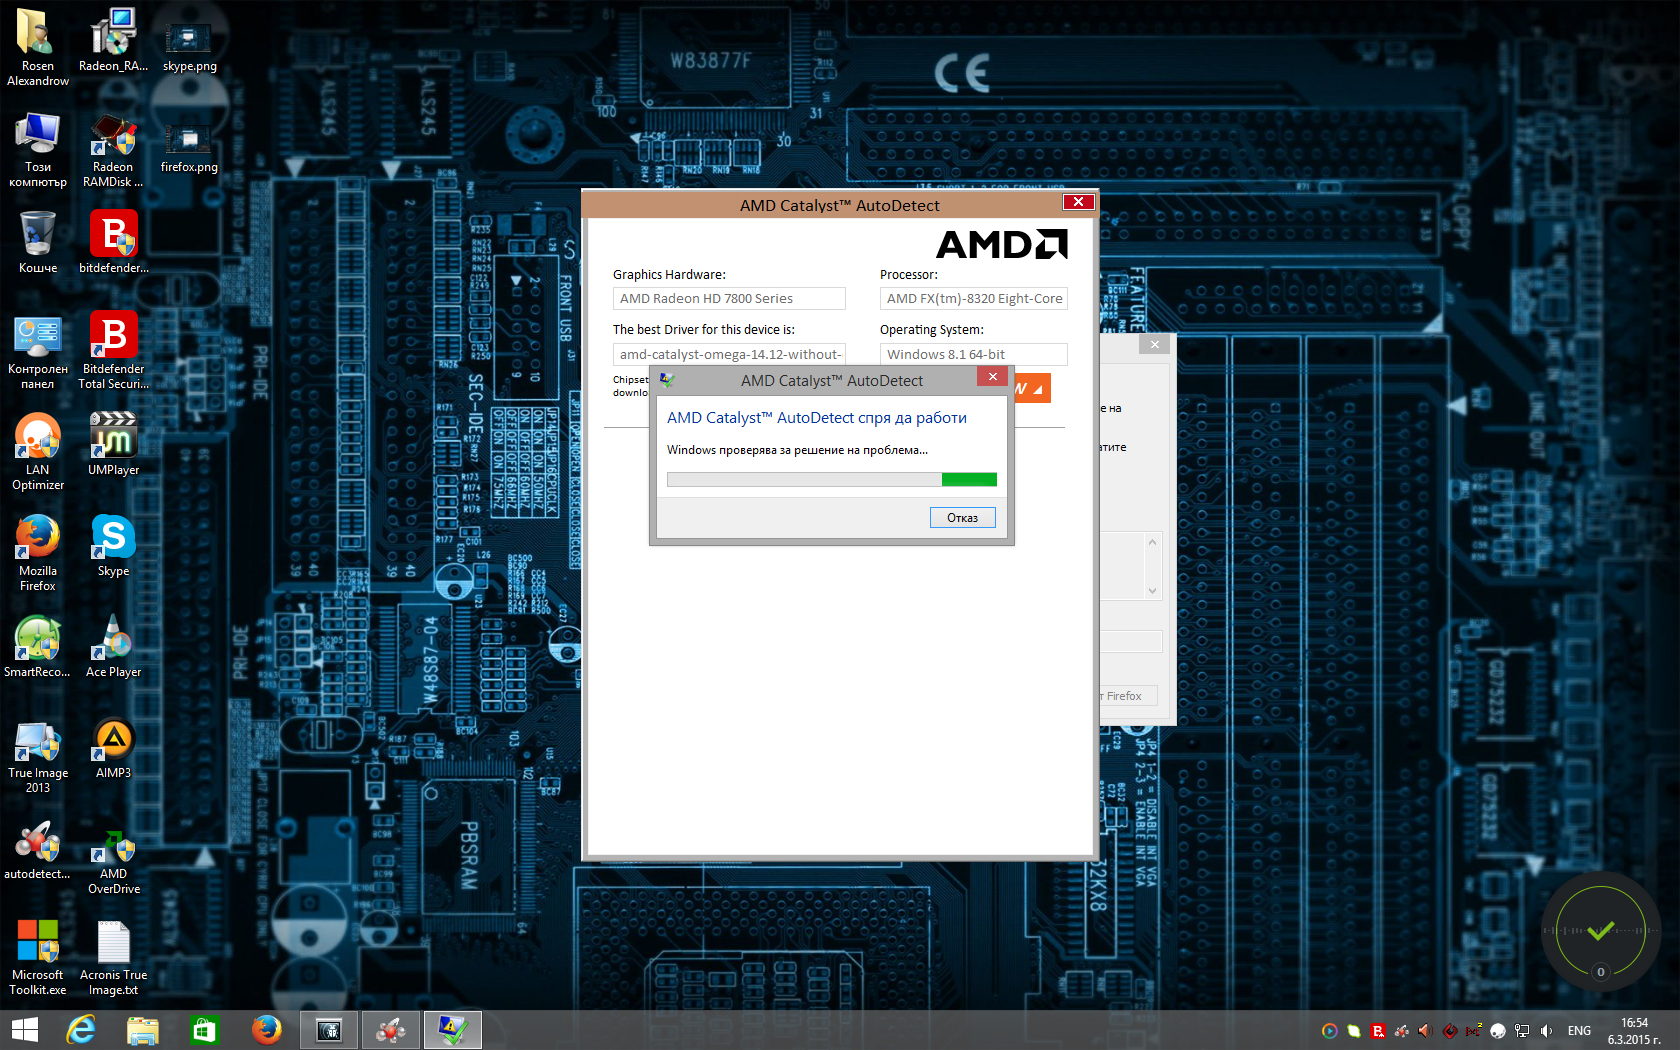Launch the Ace Player shortcut
This screenshot has height=1050, width=1680.
113,646
